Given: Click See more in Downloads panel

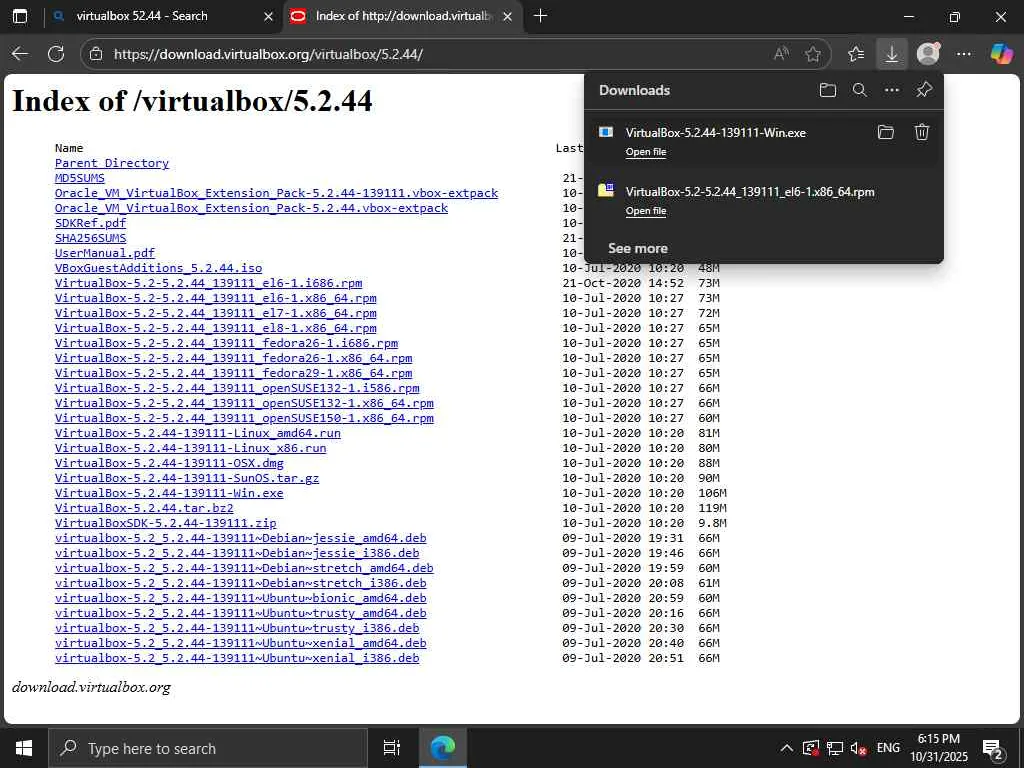Looking at the screenshot, I should click(637, 248).
